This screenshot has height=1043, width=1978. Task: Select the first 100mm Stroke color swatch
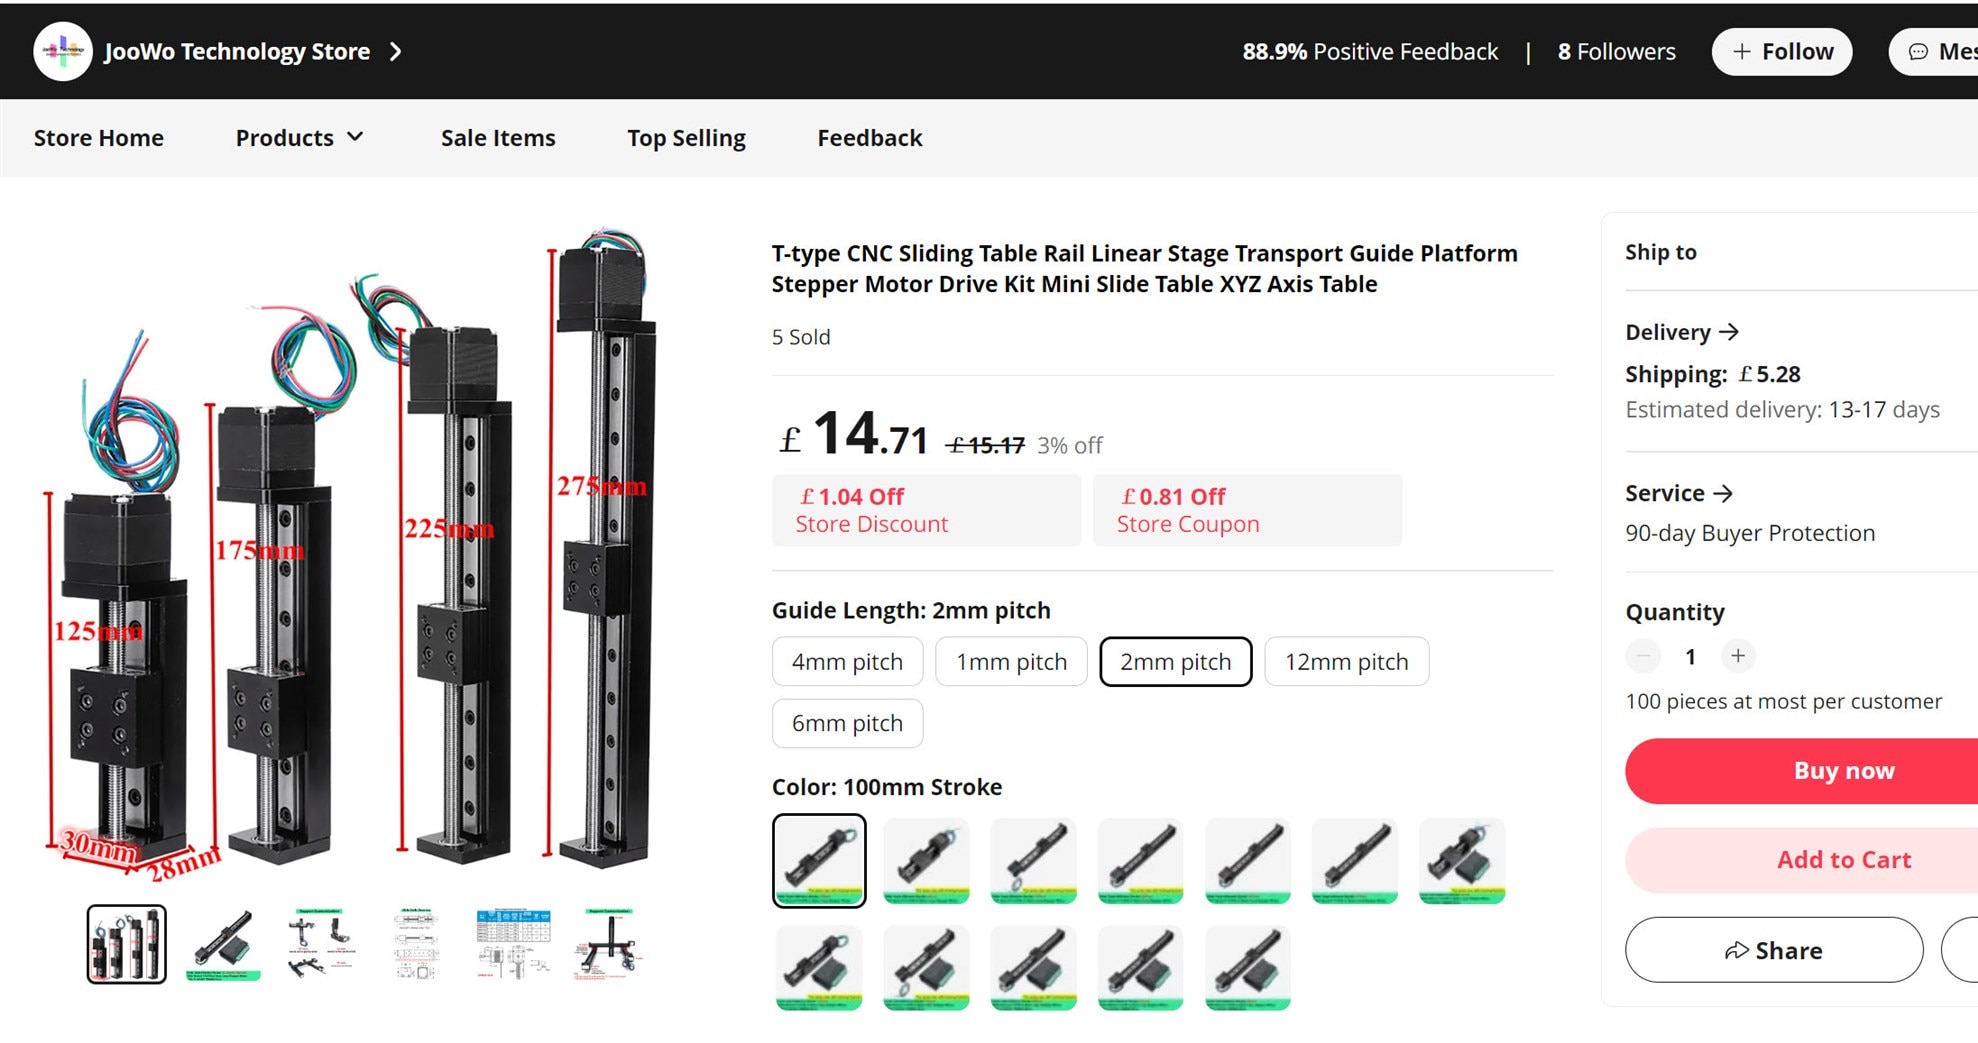coord(819,861)
